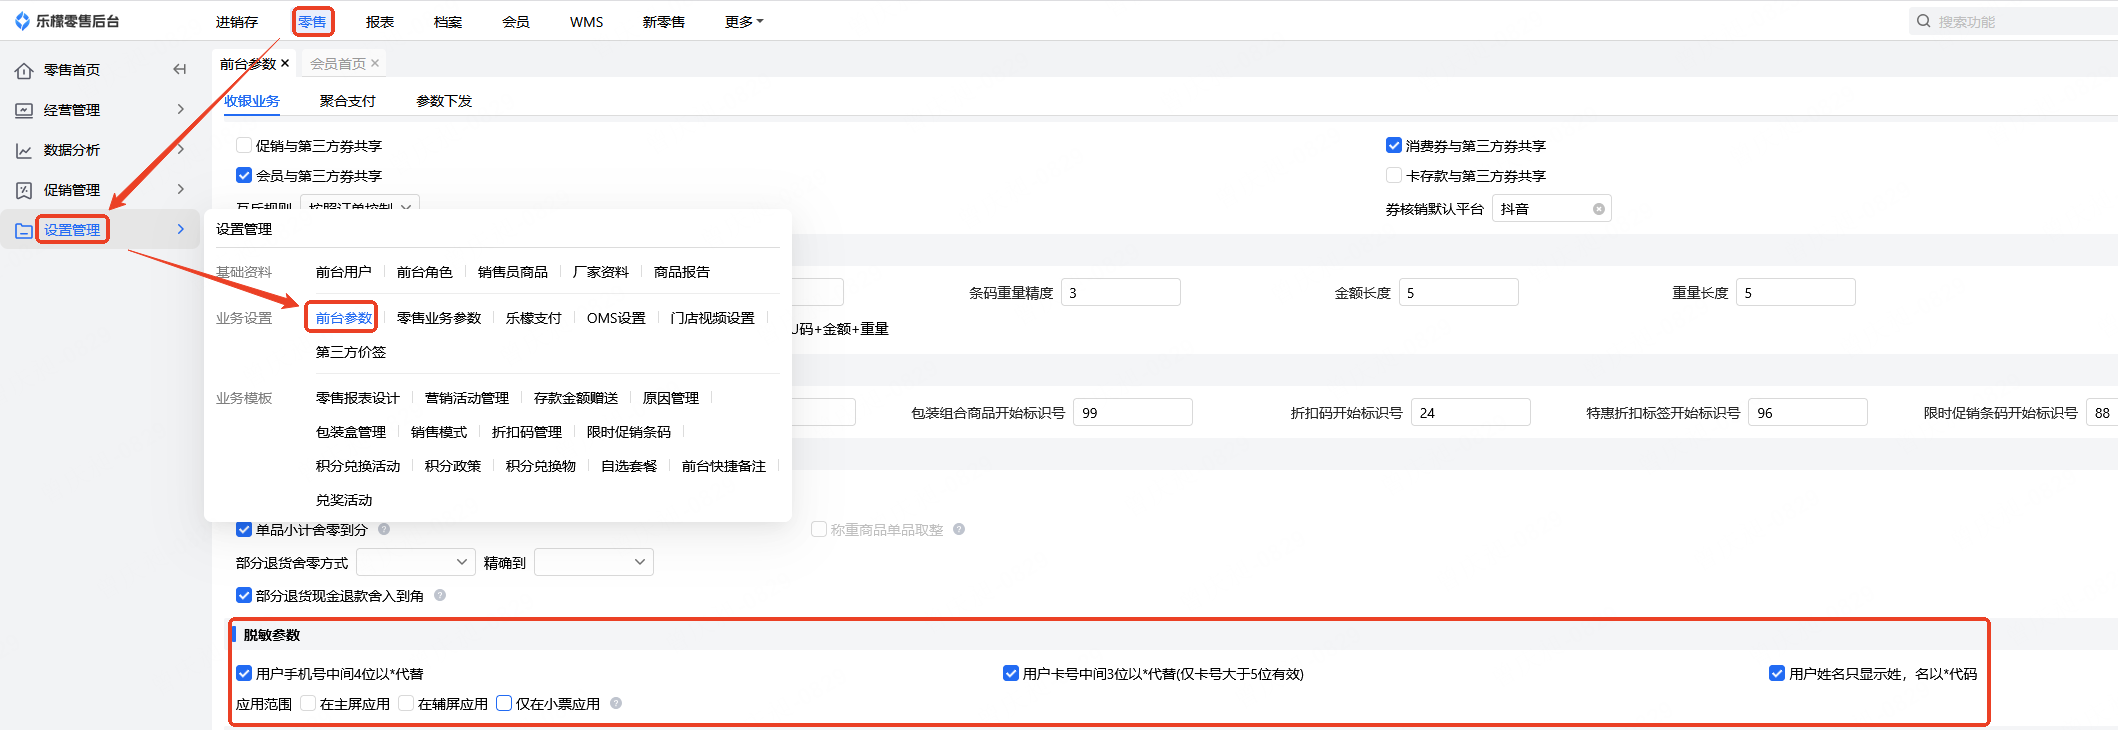Open 零售业务参数 link
The height and width of the screenshot is (730, 2118).
[x=439, y=318]
